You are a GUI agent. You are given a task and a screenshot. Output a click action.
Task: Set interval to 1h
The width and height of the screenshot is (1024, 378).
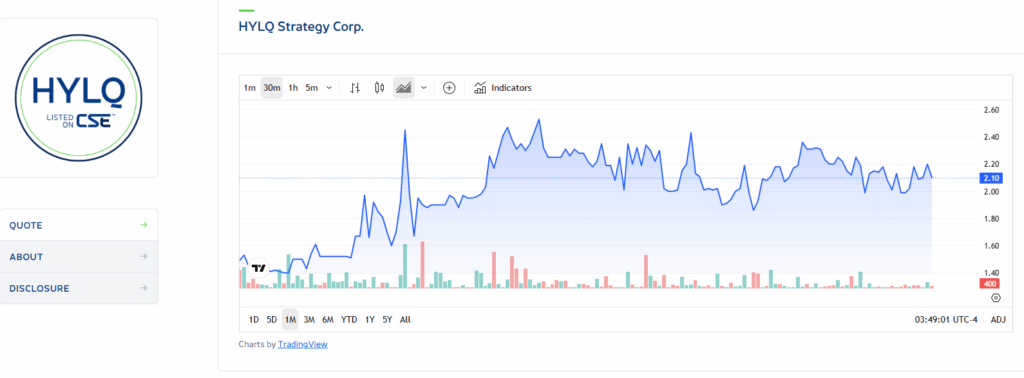coord(293,87)
